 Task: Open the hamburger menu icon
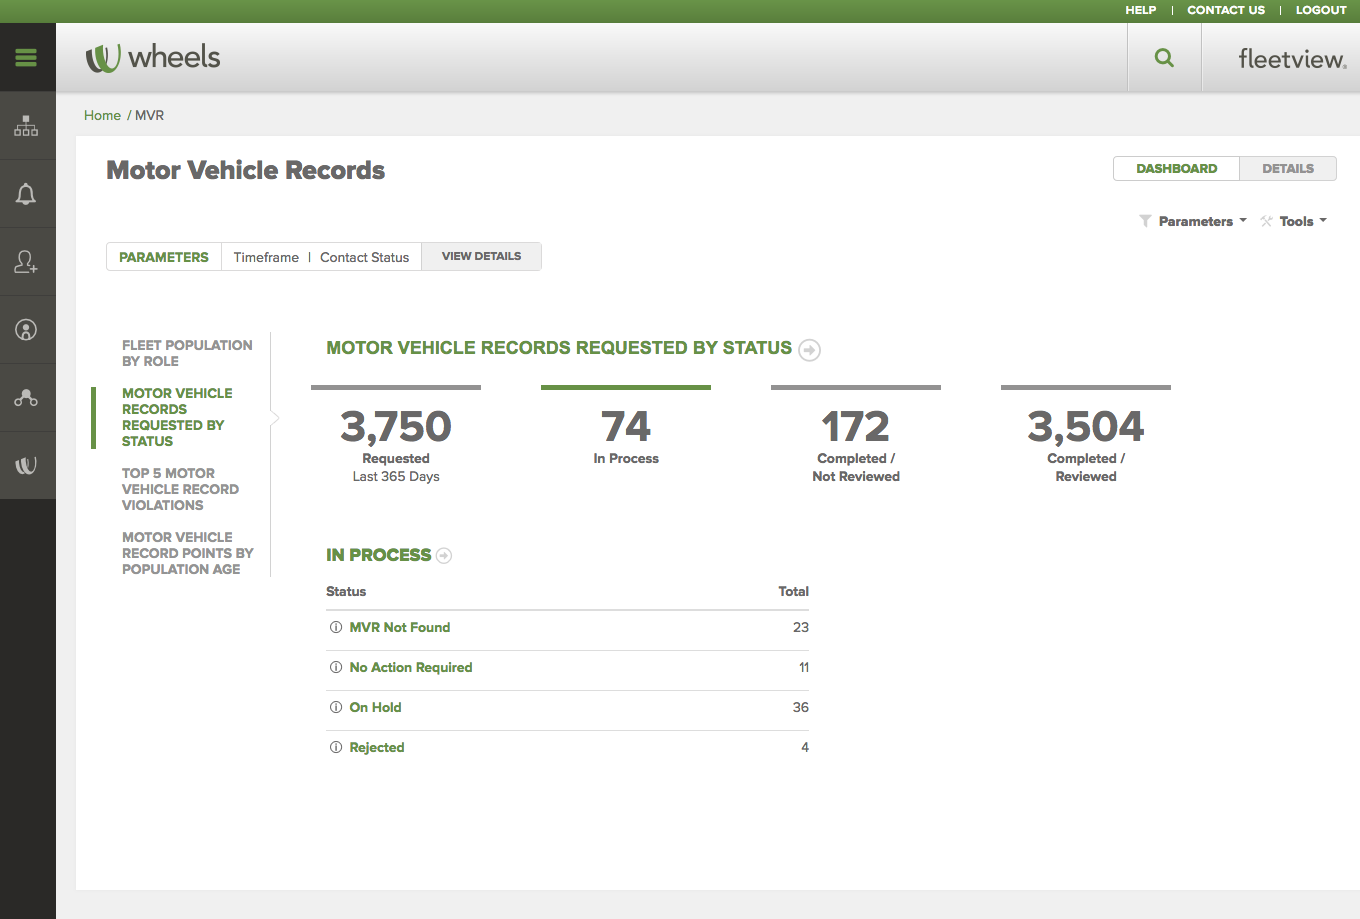click(27, 58)
